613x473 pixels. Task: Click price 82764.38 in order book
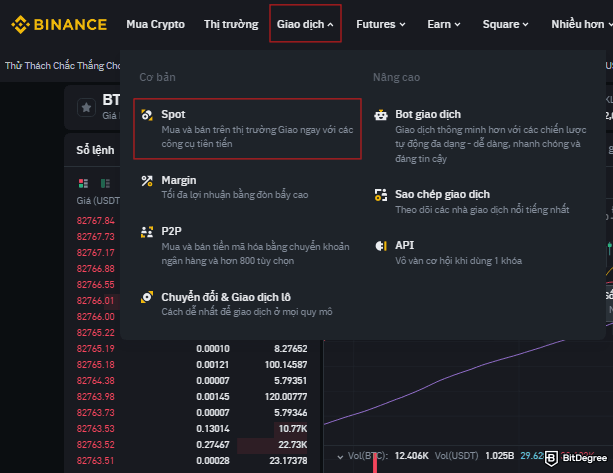click(96, 381)
